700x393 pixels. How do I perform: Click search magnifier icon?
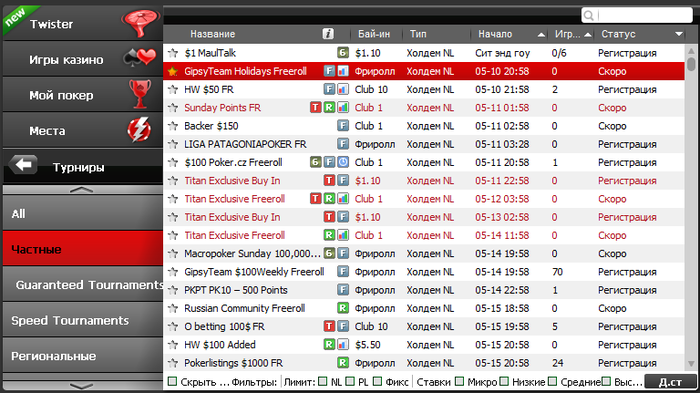click(589, 16)
